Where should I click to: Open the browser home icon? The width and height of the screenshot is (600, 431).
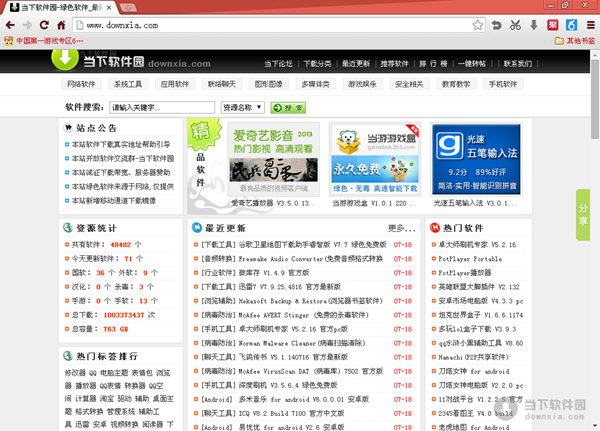[x=61, y=25]
